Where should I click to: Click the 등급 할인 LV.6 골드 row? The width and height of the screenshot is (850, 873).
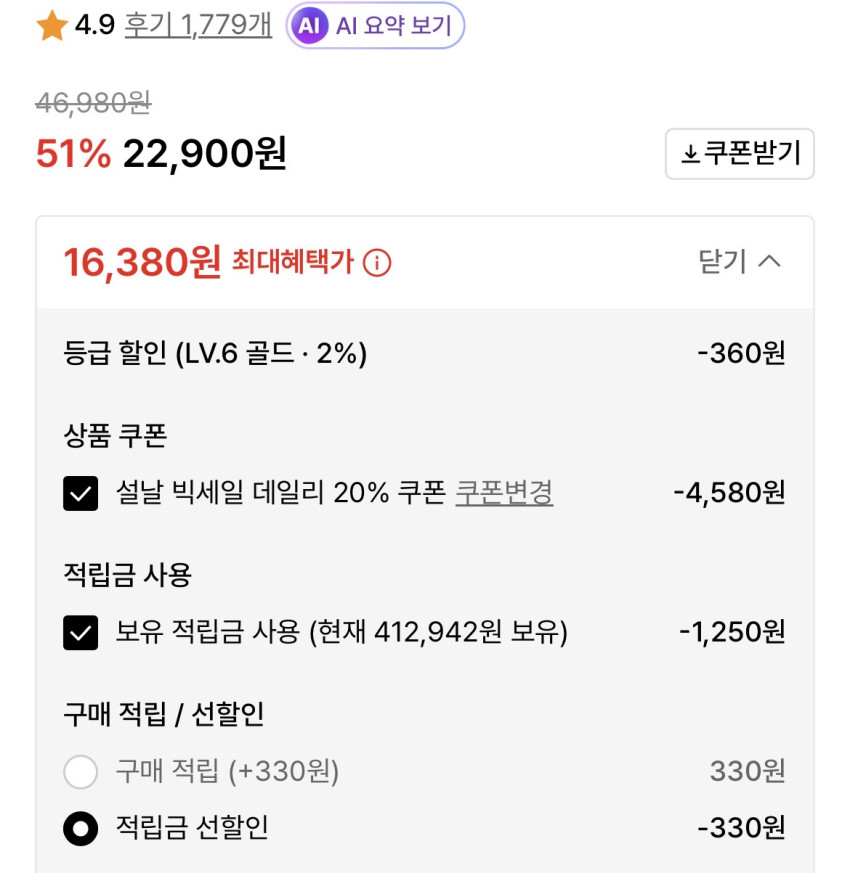[x=215, y=353]
